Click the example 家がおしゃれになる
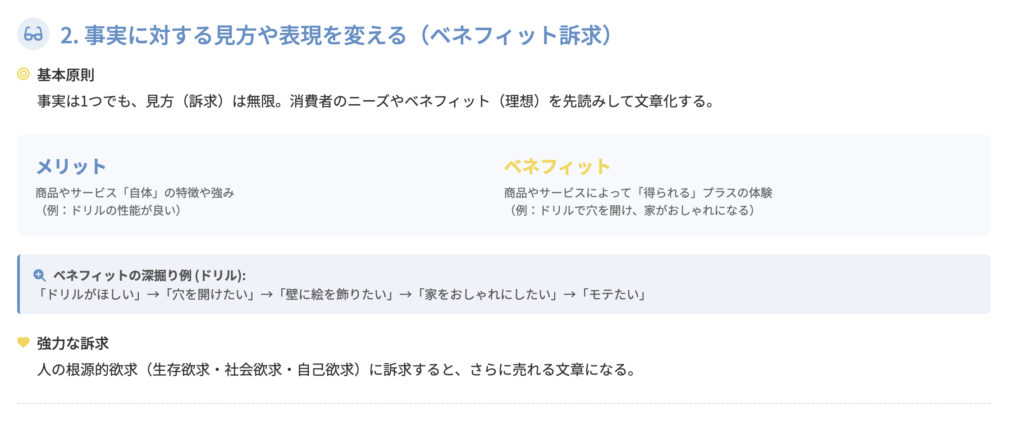The width and height of the screenshot is (1024, 425). pyautogui.click(x=632, y=210)
